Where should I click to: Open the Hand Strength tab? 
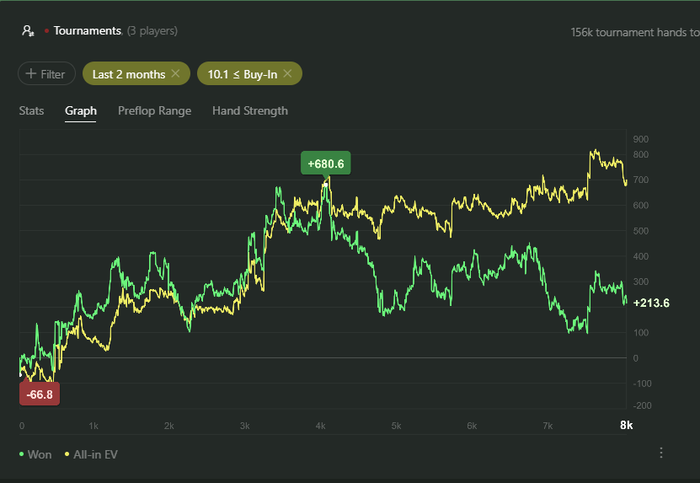250,111
